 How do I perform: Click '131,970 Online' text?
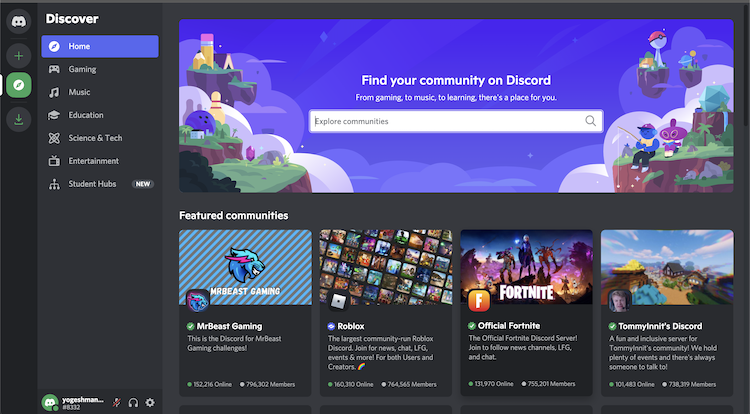[494, 384]
